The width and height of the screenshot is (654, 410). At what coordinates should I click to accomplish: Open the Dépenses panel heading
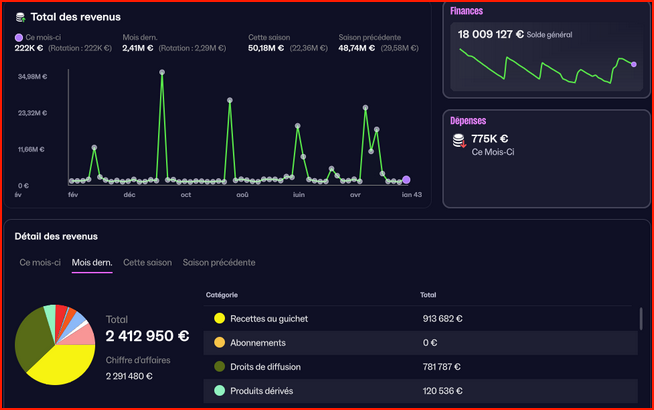[x=469, y=119]
